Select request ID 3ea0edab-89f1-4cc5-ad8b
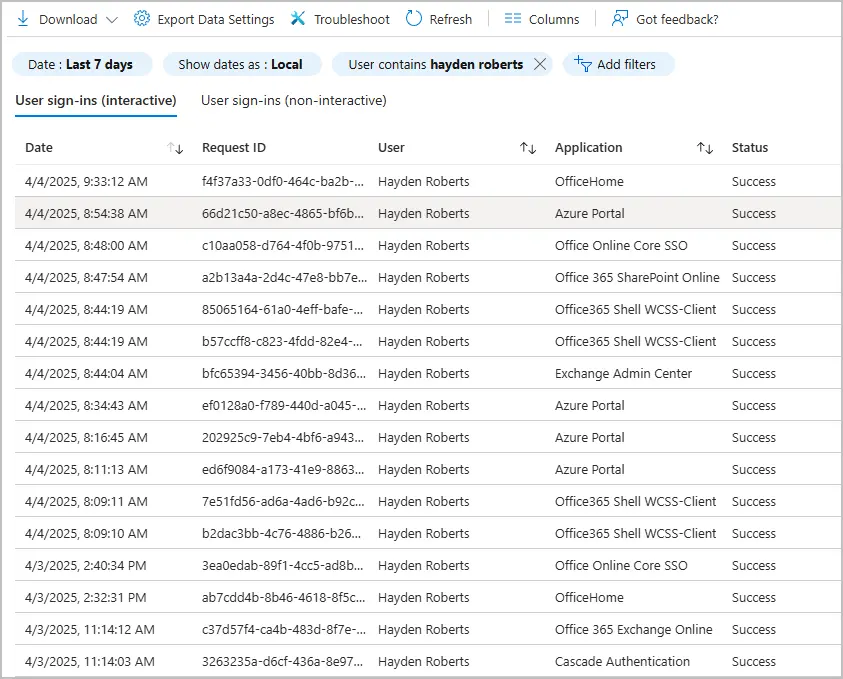 tap(282, 566)
